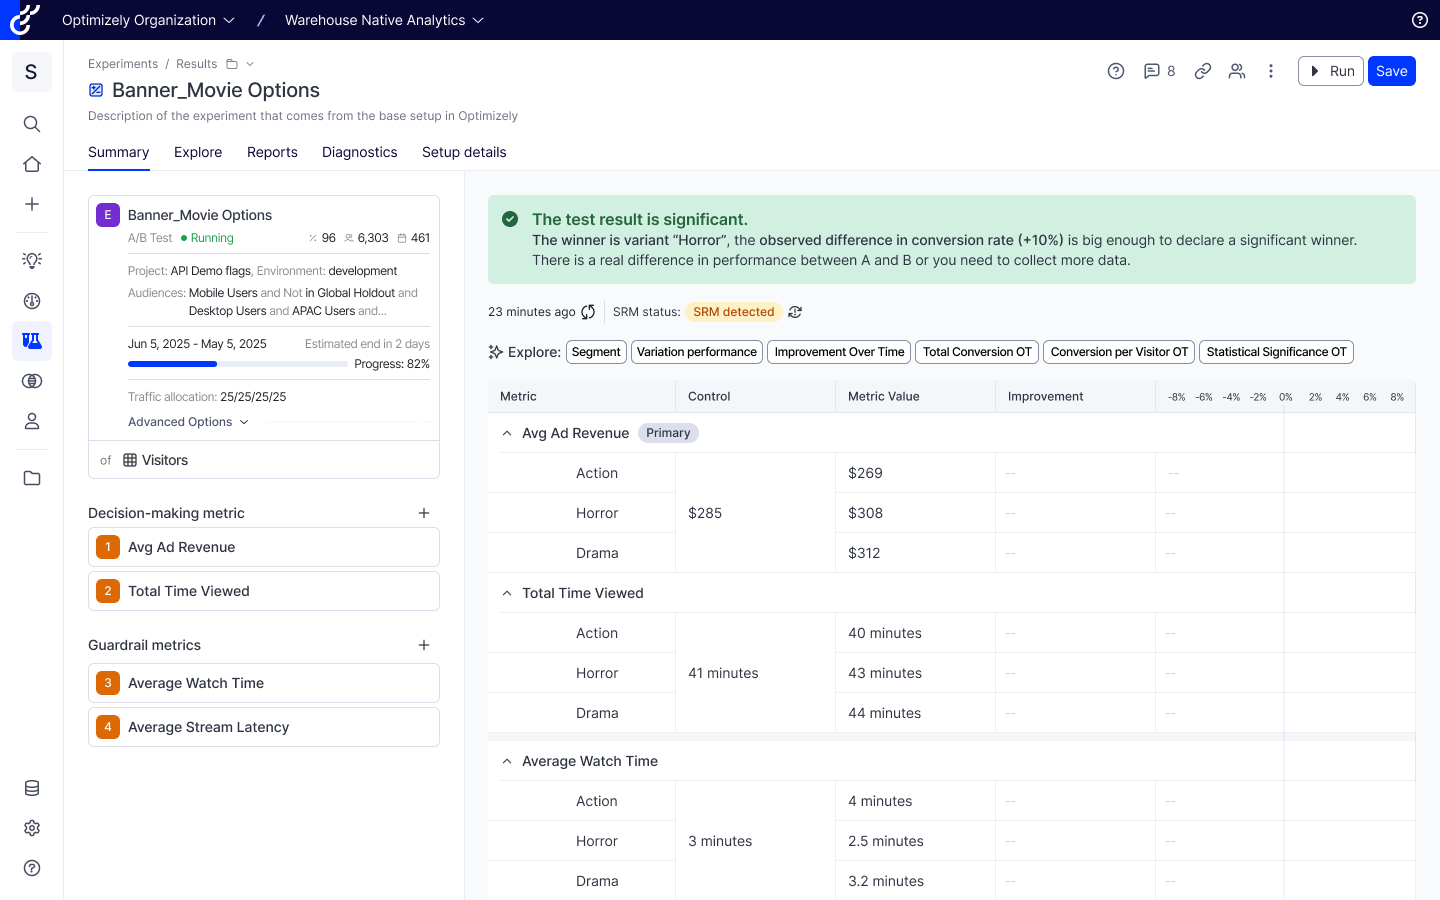
Task: Collapse the Total Time Viewed group
Action: point(507,593)
